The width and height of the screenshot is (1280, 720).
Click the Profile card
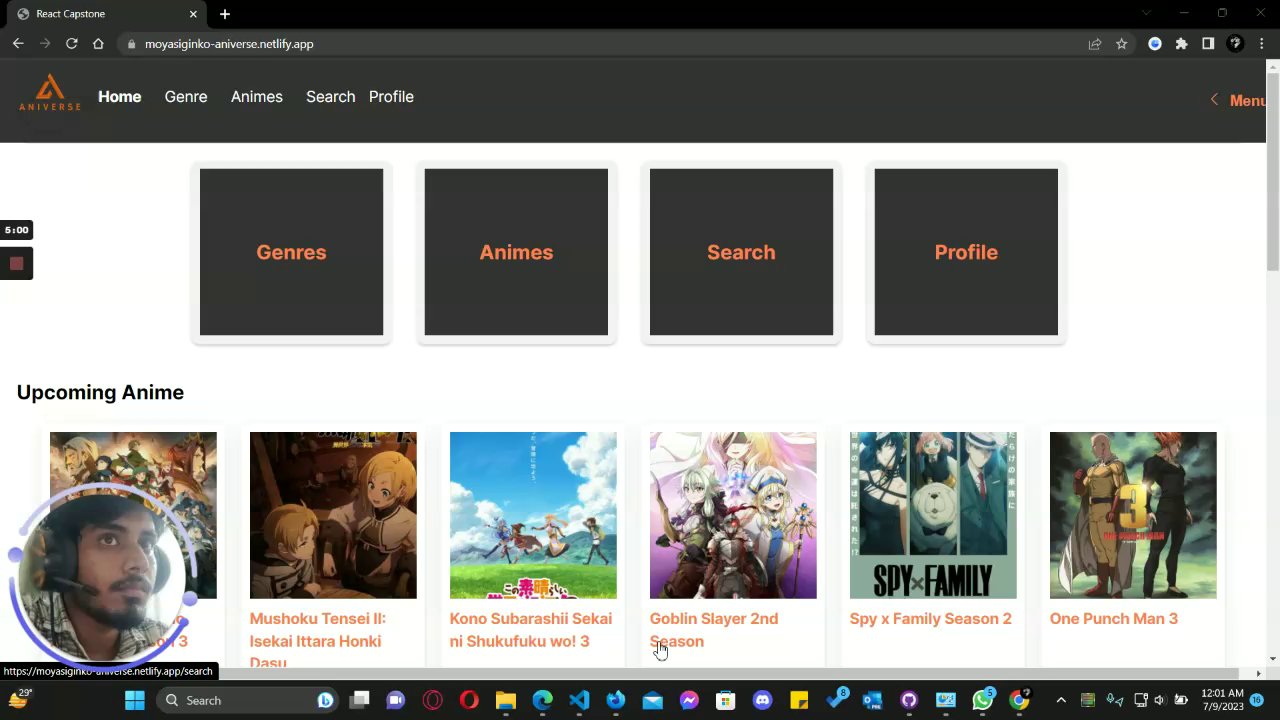tap(966, 252)
